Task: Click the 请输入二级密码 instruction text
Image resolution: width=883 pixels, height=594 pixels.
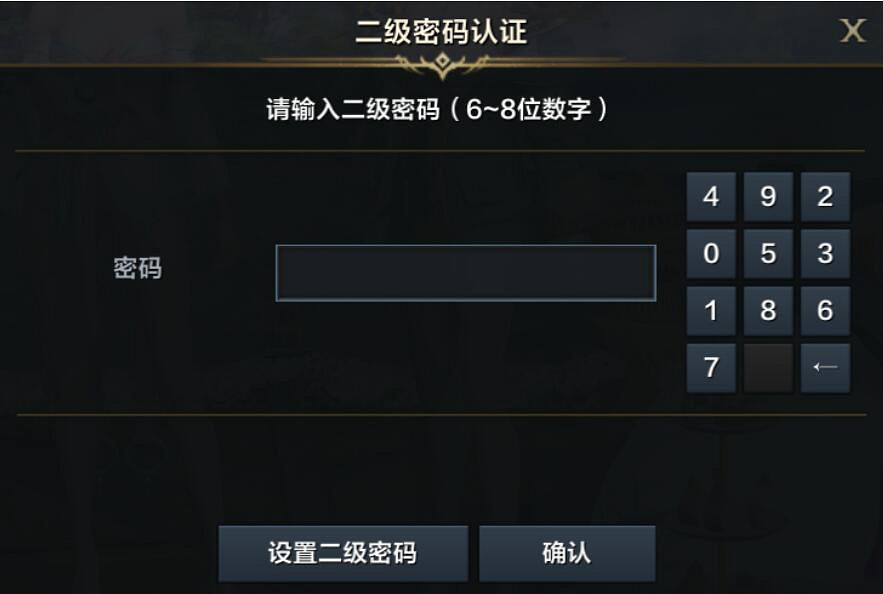Action: coord(437,110)
